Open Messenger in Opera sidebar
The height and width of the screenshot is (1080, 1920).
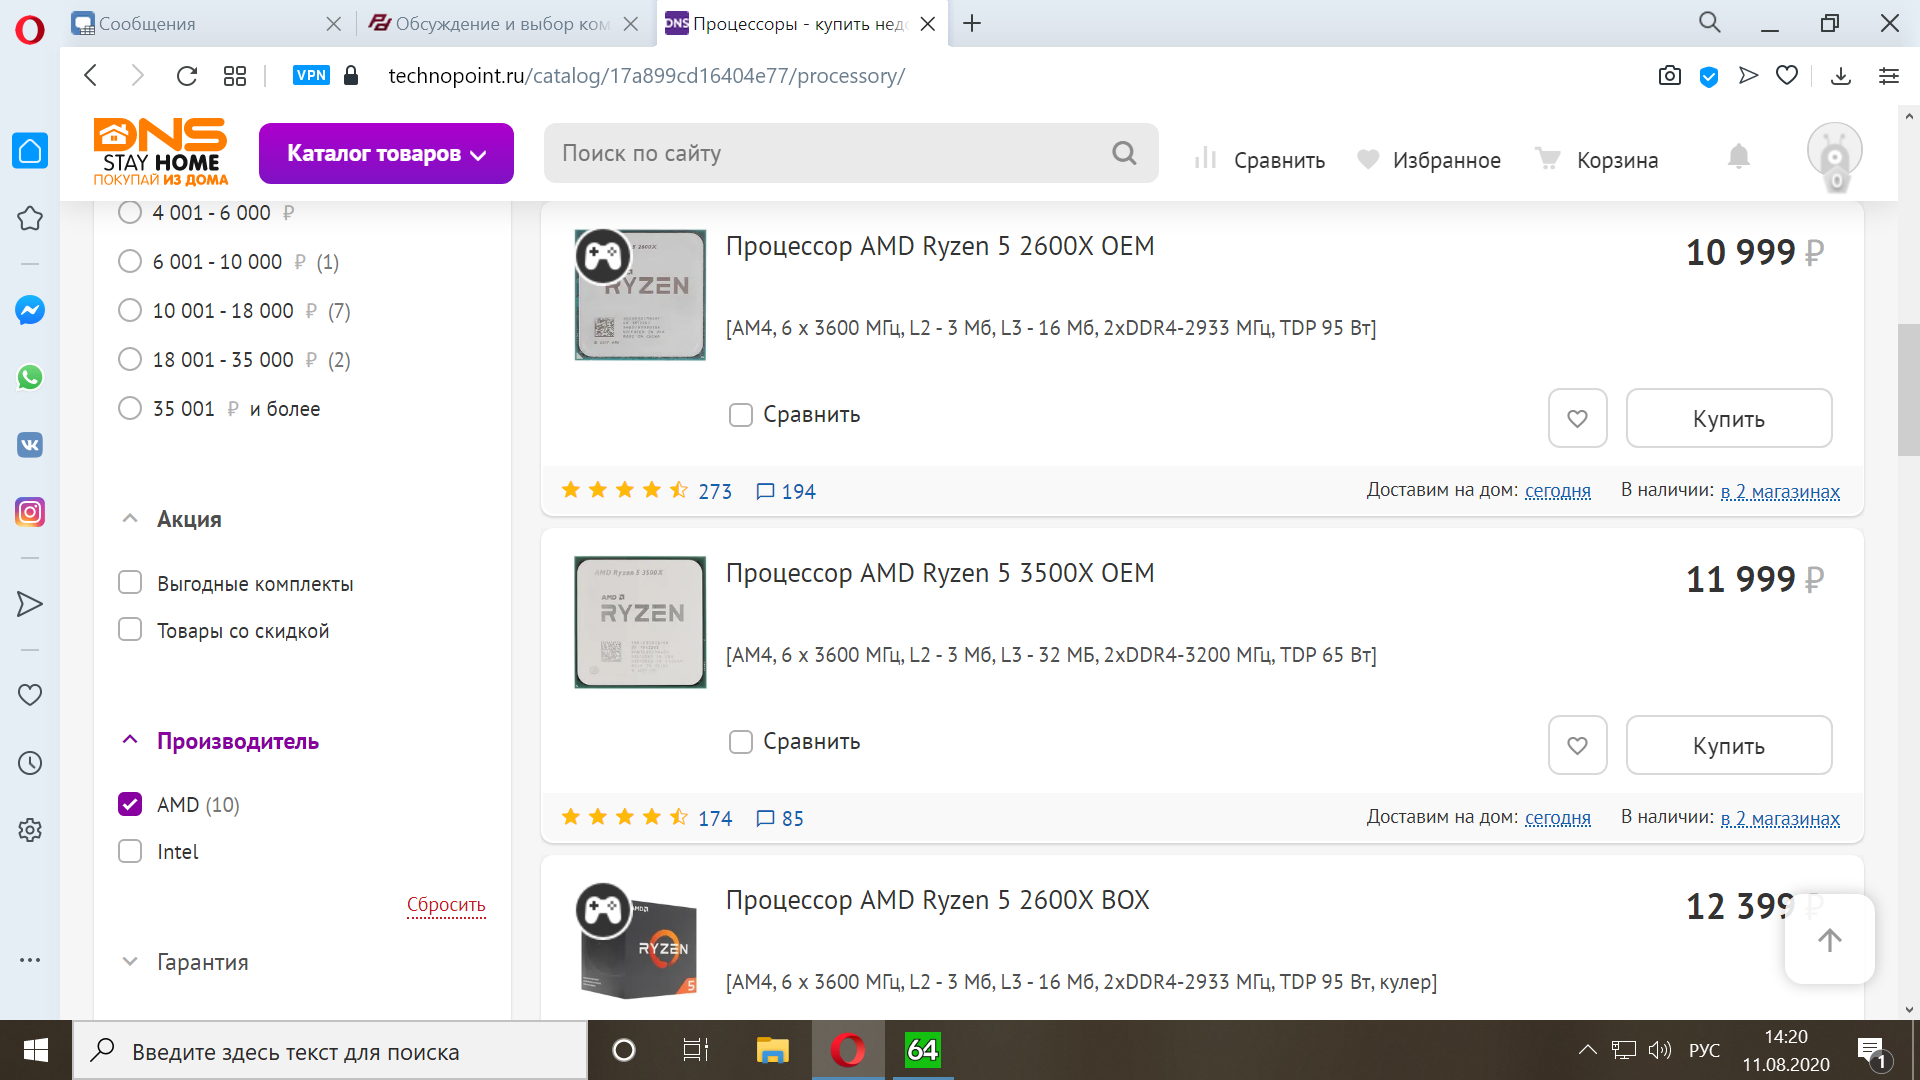pyautogui.click(x=30, y=310)
